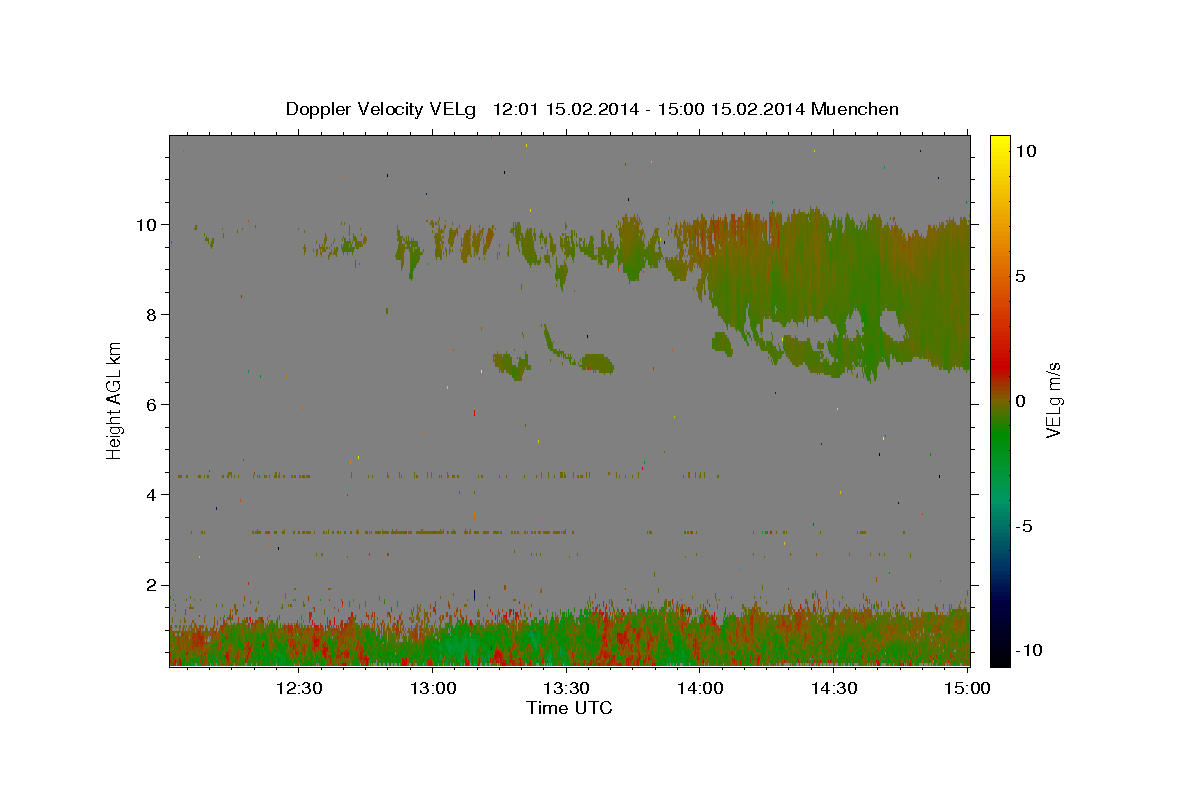Image resolution: width=1200 pixels, height=800 pixels.
Task: Click the 14:00 time tick label
Action: (700, 688)
